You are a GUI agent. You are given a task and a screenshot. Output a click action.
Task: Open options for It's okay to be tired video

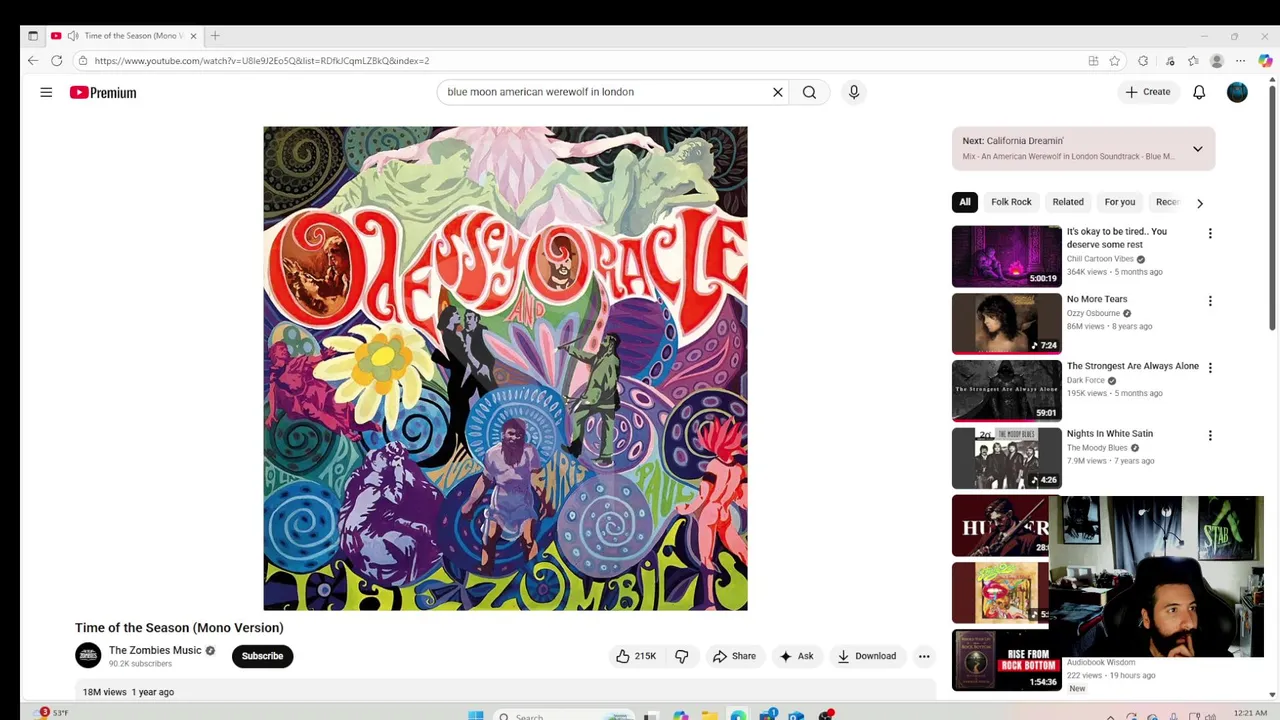[x=1210, y=233]
